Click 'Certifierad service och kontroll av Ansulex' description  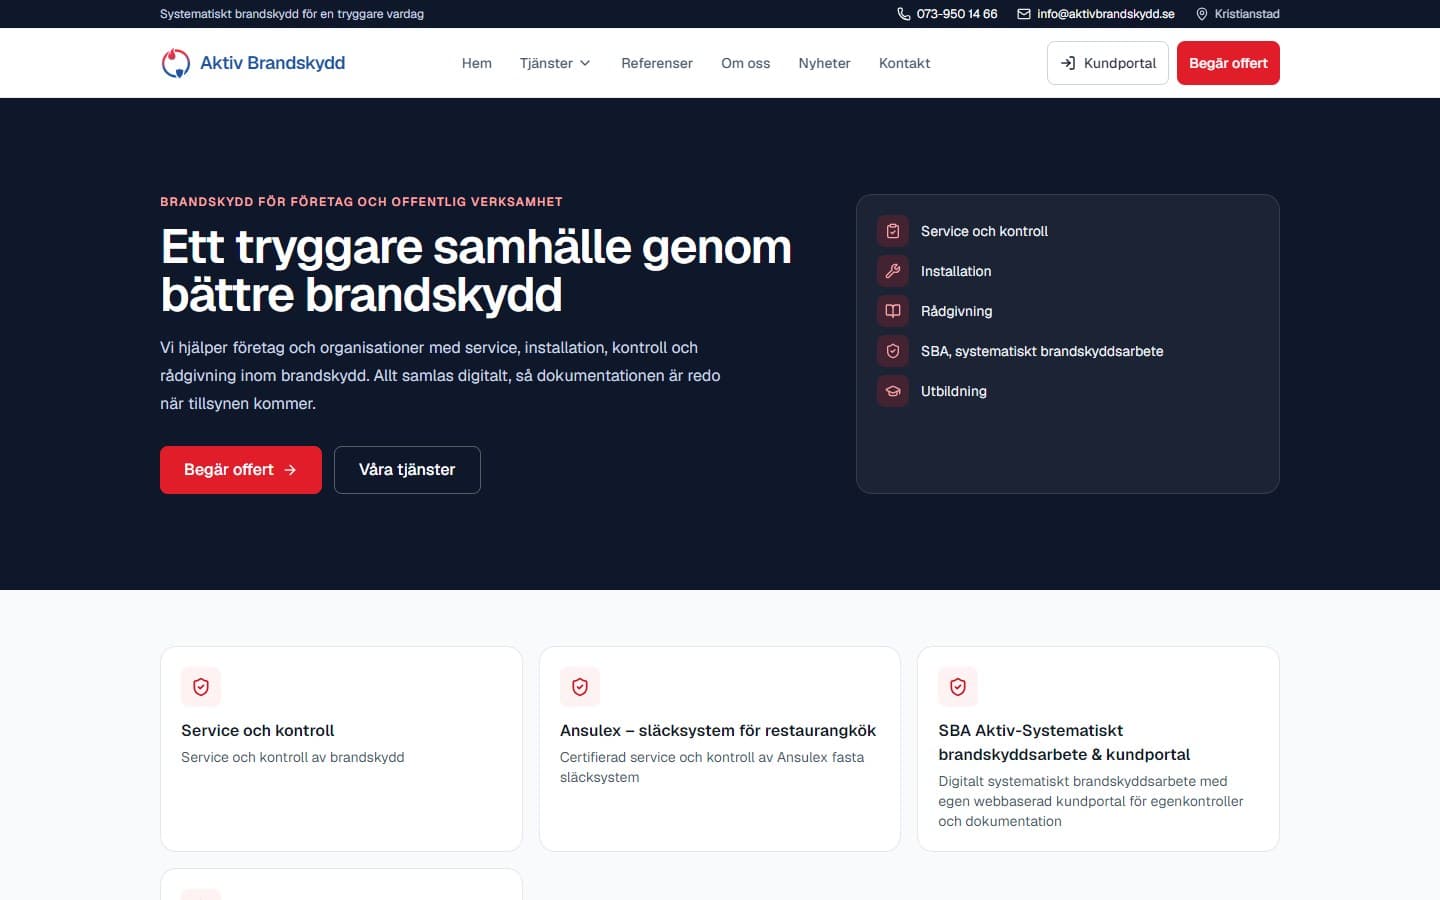click(712, 767)
